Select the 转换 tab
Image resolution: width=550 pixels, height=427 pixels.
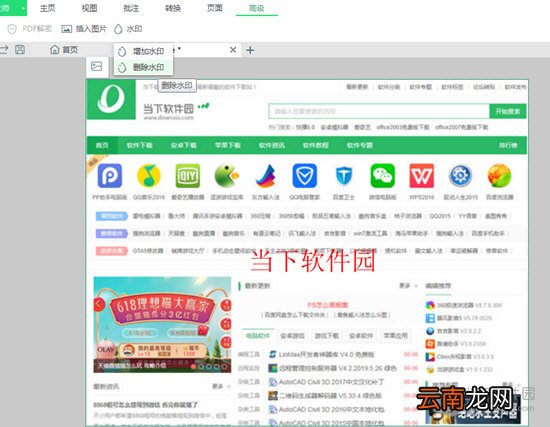point(173,8)
